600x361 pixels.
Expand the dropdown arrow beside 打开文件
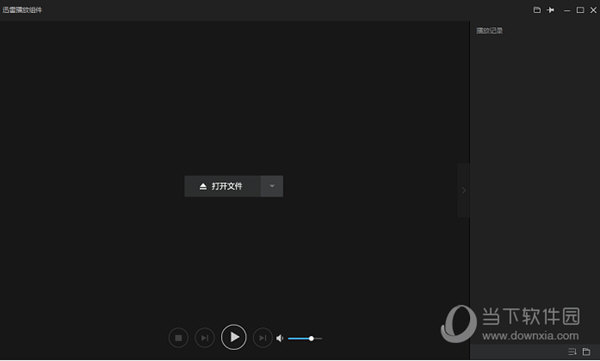[272, 186]
